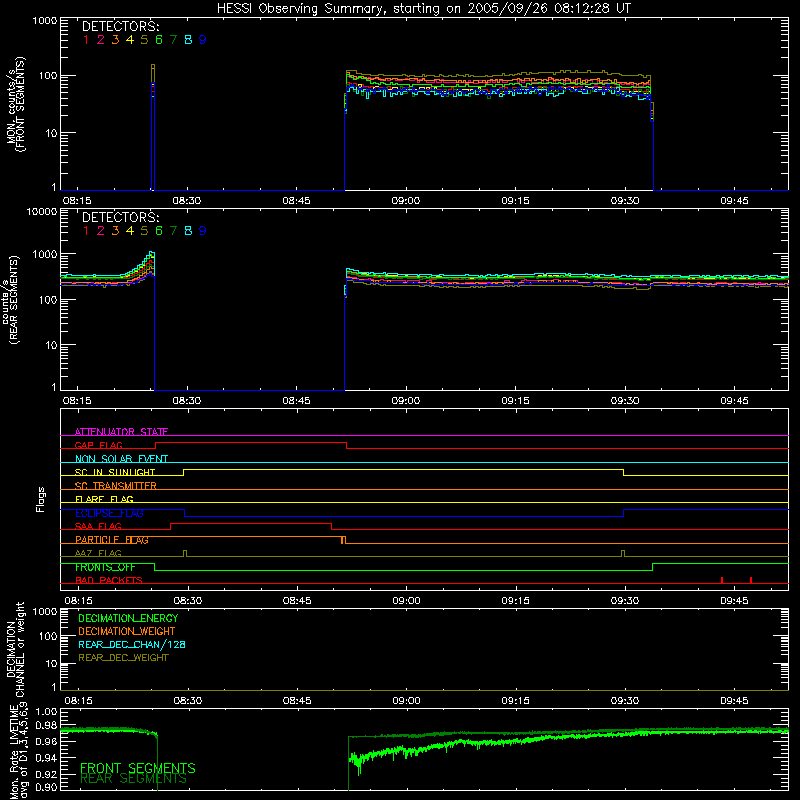Click the FRONTS_OFF rising edge near 09:34
Image resolution: width=800 pixels, height=800 pixels.
click(x=653, y=567)
